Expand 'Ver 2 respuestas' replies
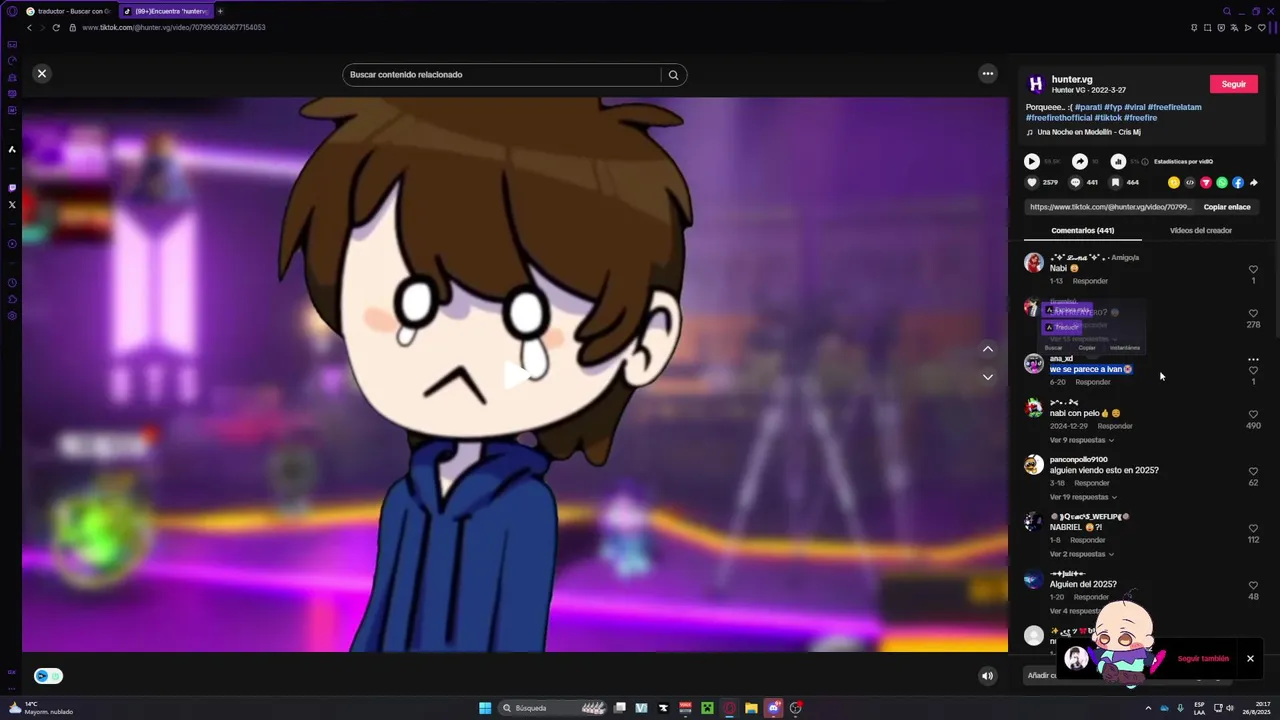 coord(1081,554)
